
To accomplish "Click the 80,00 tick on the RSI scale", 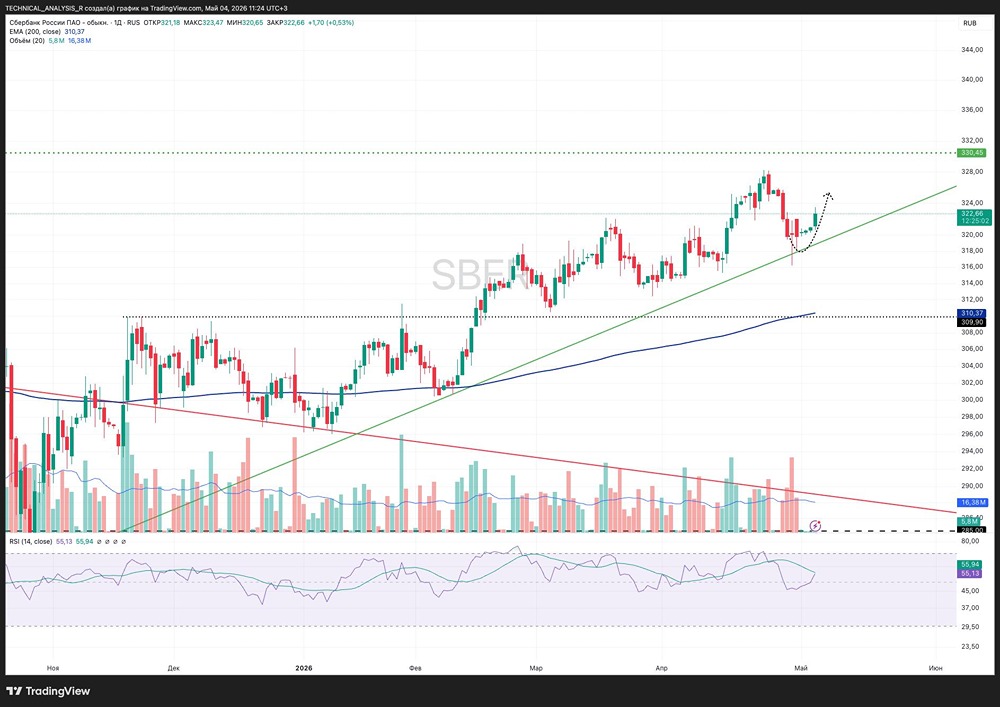I will point(970,541).
